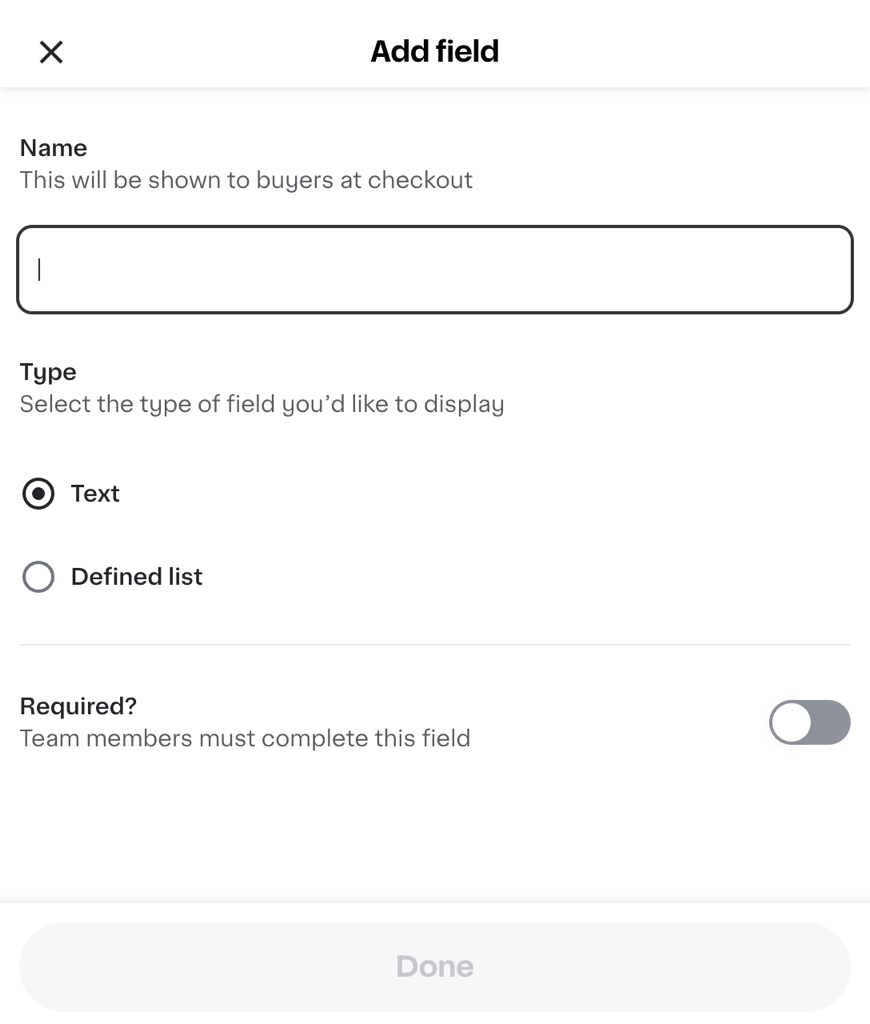
Task: Submit the new field via Done
Action: point(435,966)
